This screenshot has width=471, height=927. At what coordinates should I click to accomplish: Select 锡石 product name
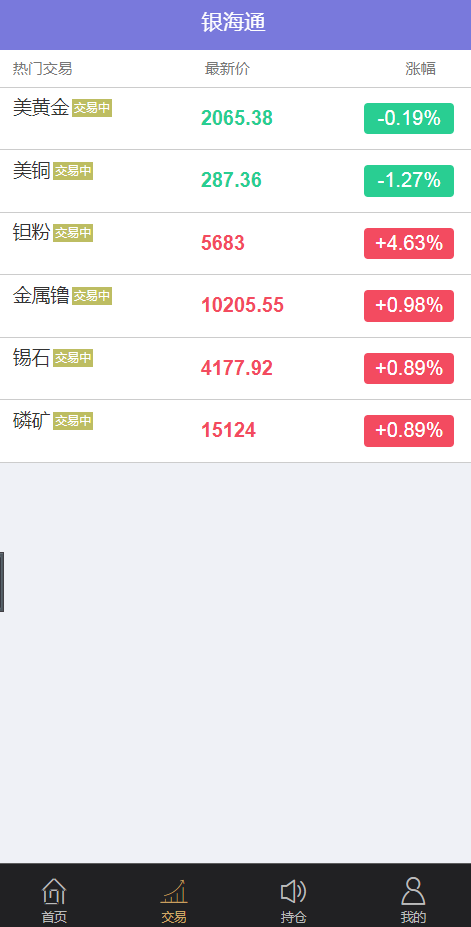(32, 358)
